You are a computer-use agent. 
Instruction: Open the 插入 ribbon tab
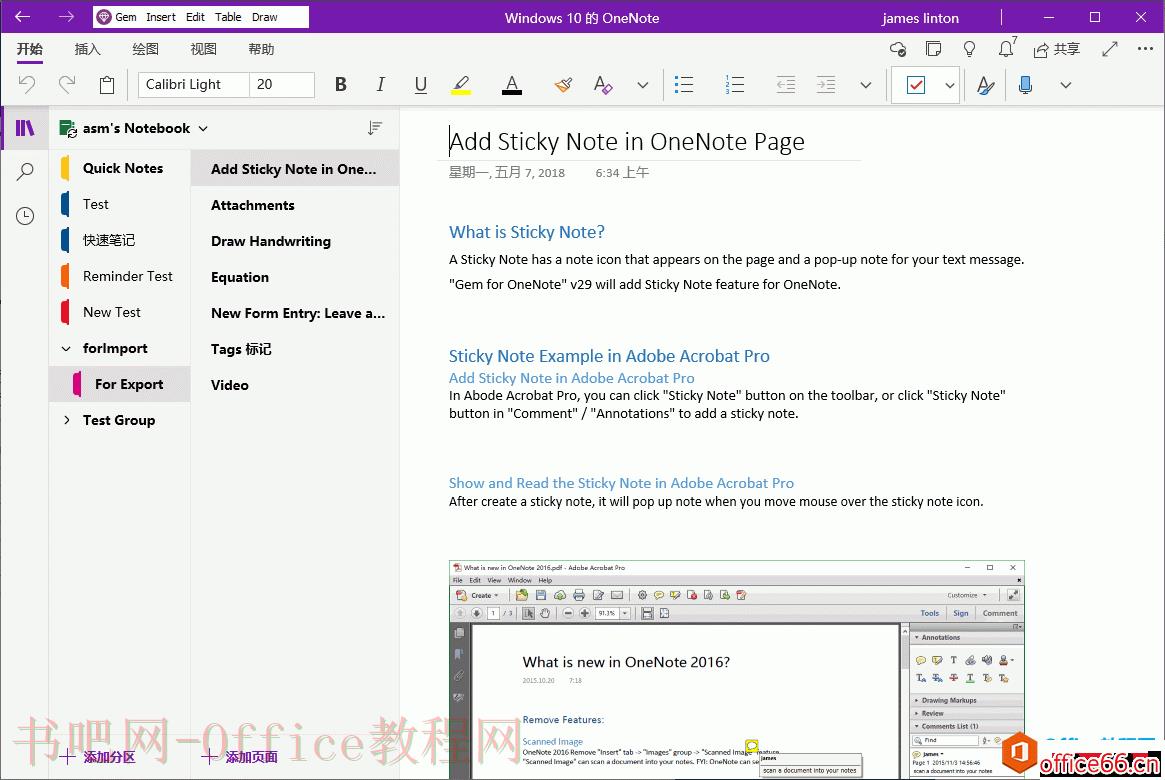tap(87, 49)
